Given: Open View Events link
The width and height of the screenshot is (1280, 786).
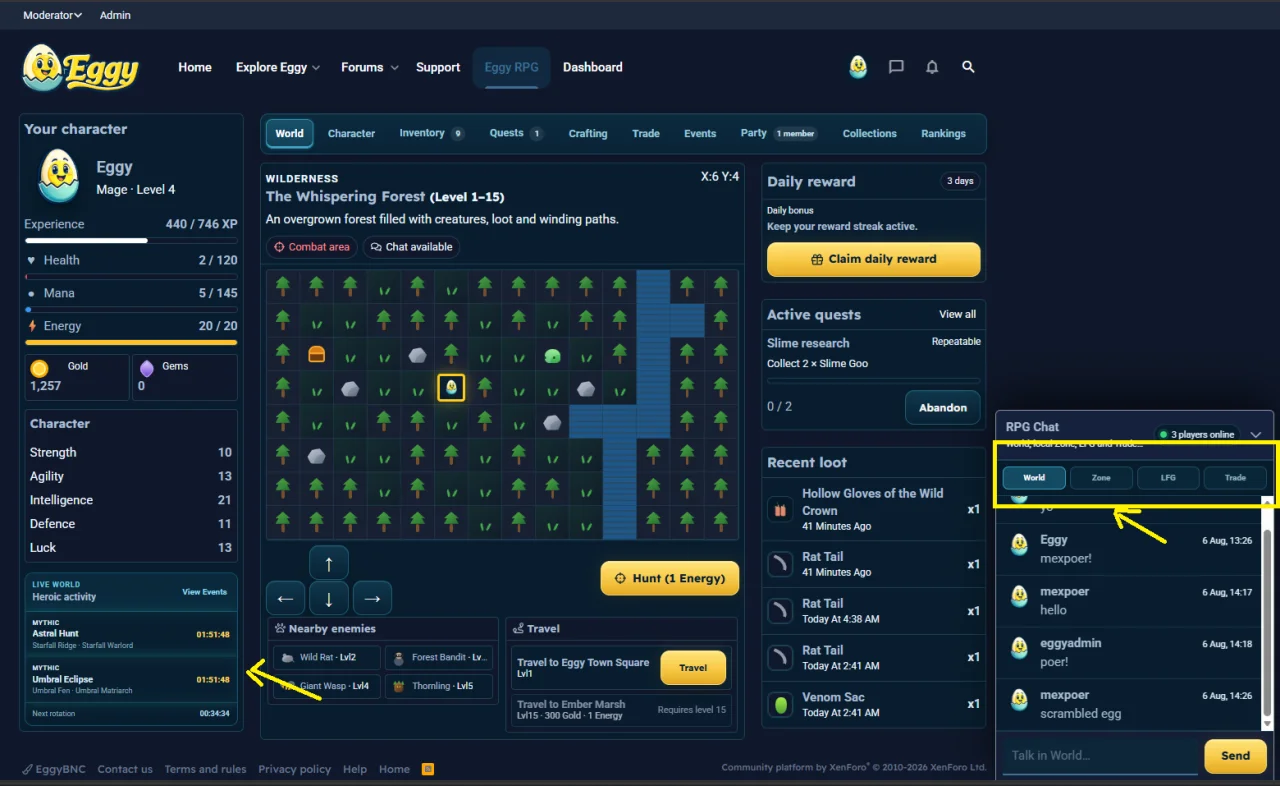Looking at the screenshot, I should [204, 592].
